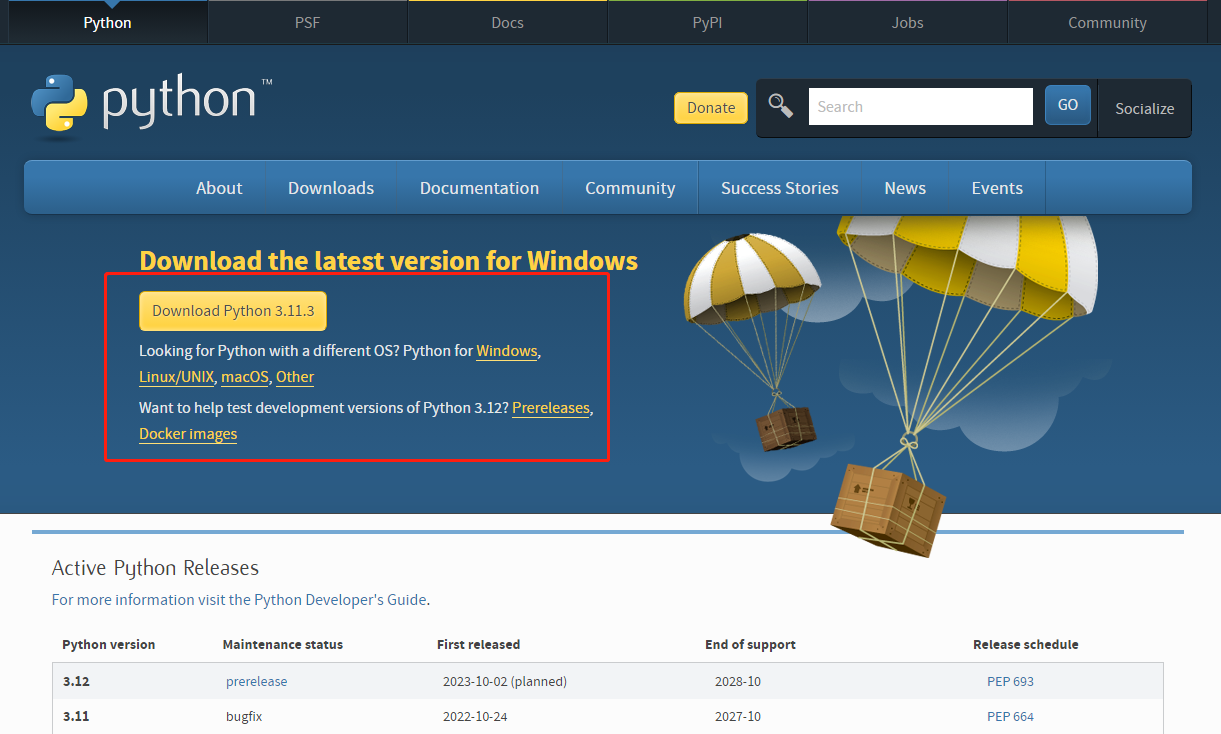1221x734 pixels.
Task: Click inside the search input field
Action: tap(920, 105)
